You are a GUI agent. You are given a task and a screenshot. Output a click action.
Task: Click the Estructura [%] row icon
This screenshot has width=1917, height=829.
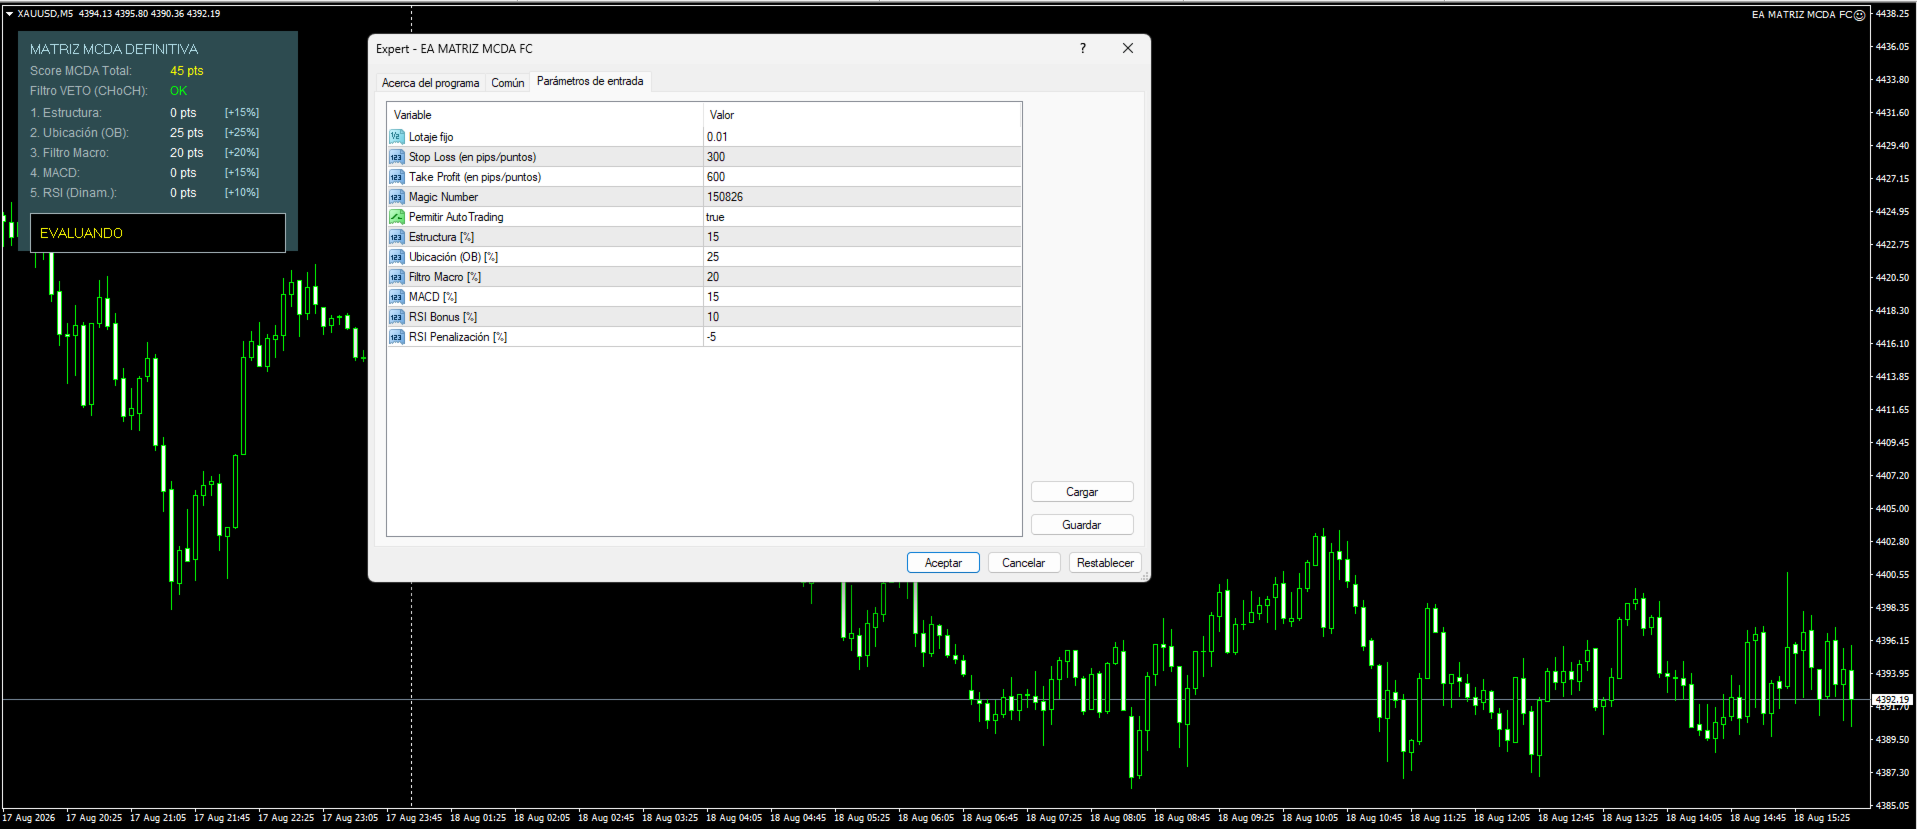pyautogui.click(x=397, y=237)
